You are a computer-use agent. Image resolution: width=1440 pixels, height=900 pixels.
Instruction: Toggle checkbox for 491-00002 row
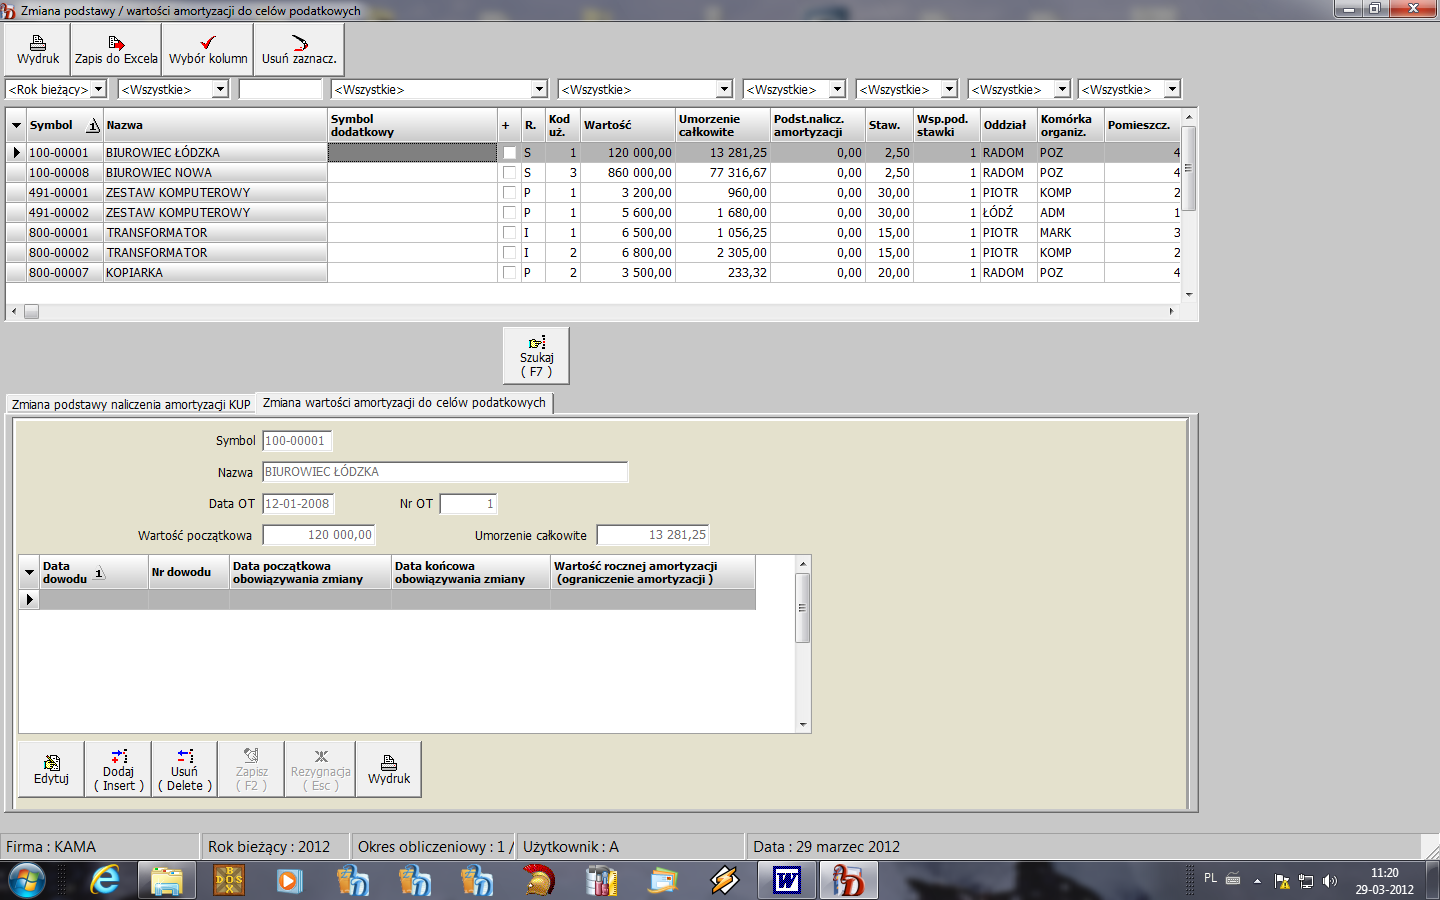[509, 213]
